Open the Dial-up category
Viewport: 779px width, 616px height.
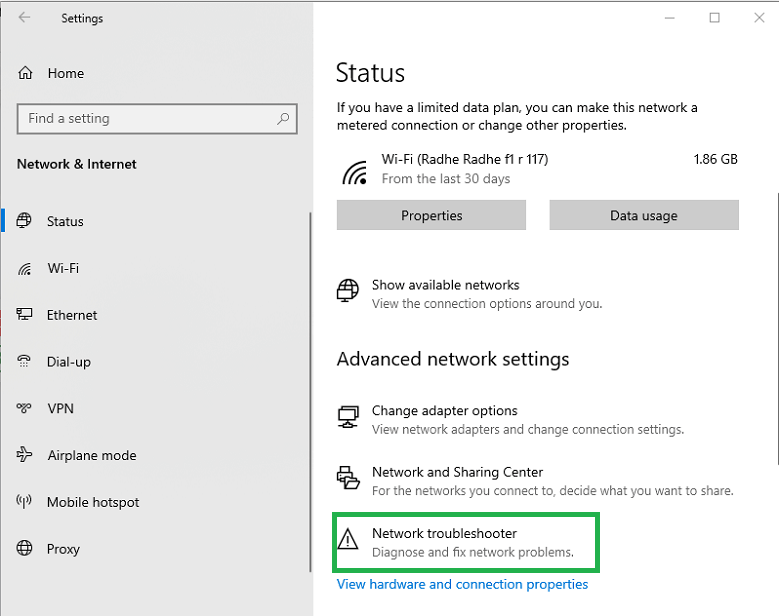coord(69,362)
